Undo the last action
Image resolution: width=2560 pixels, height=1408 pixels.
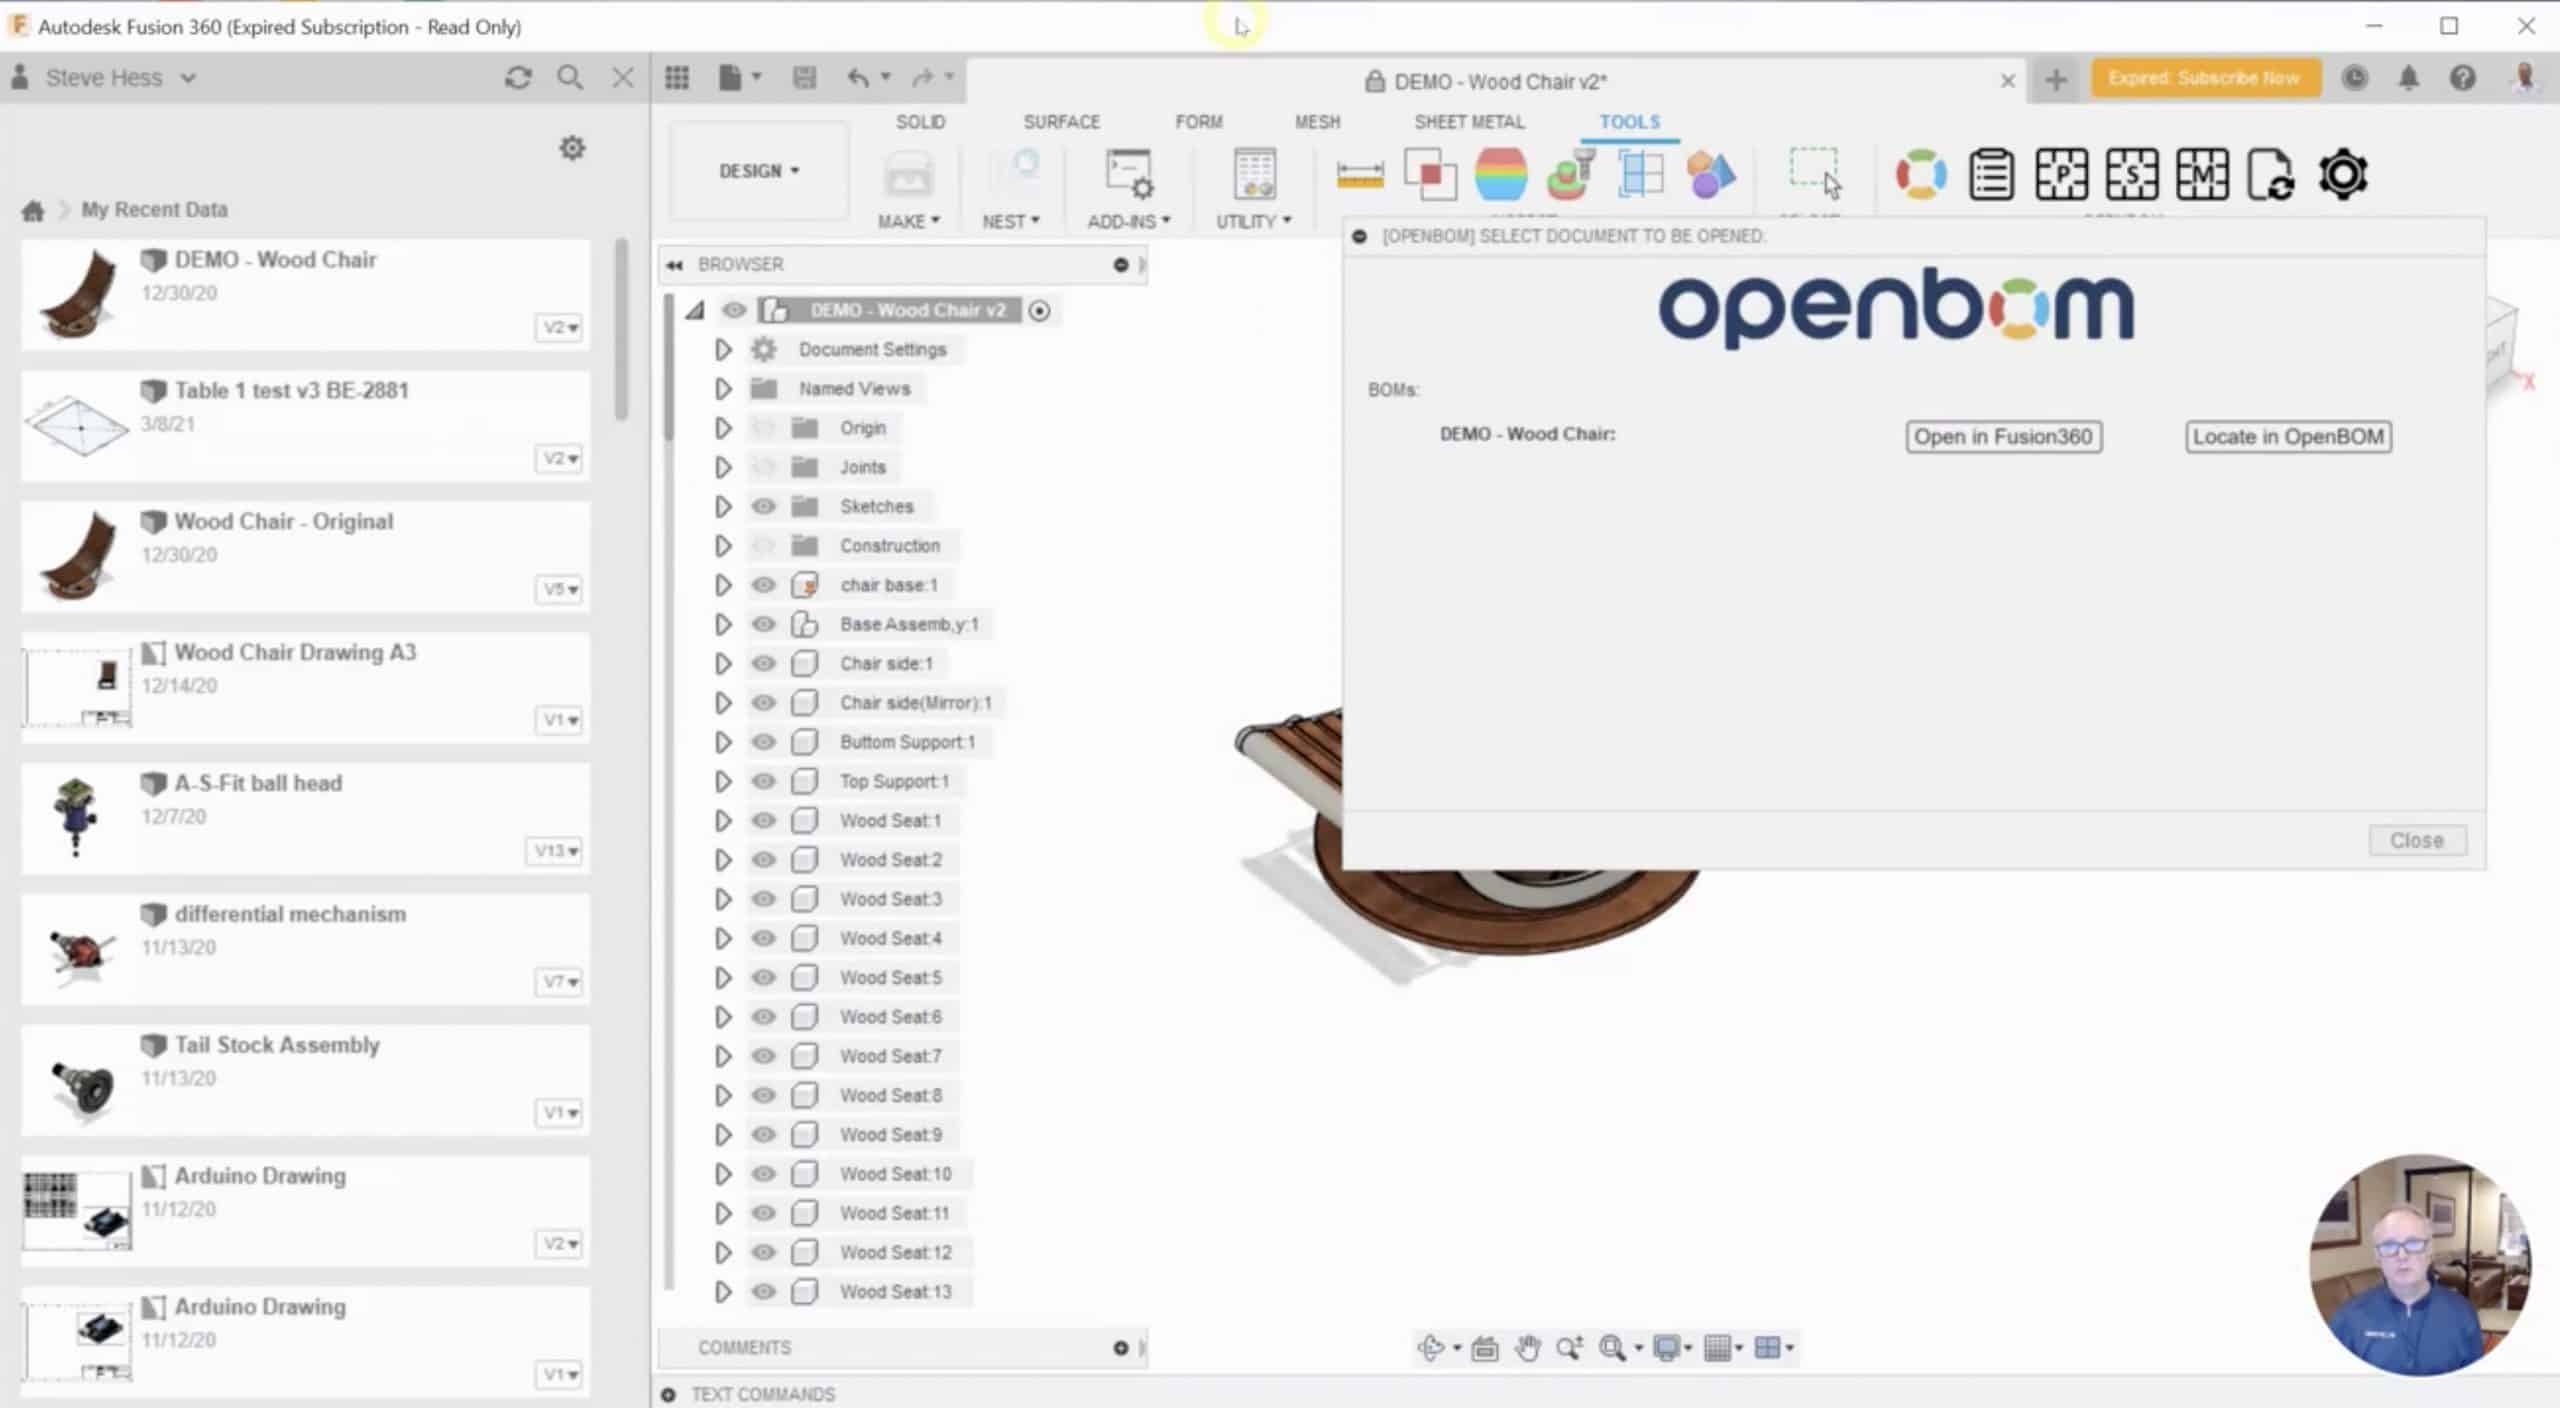[858, 78]
